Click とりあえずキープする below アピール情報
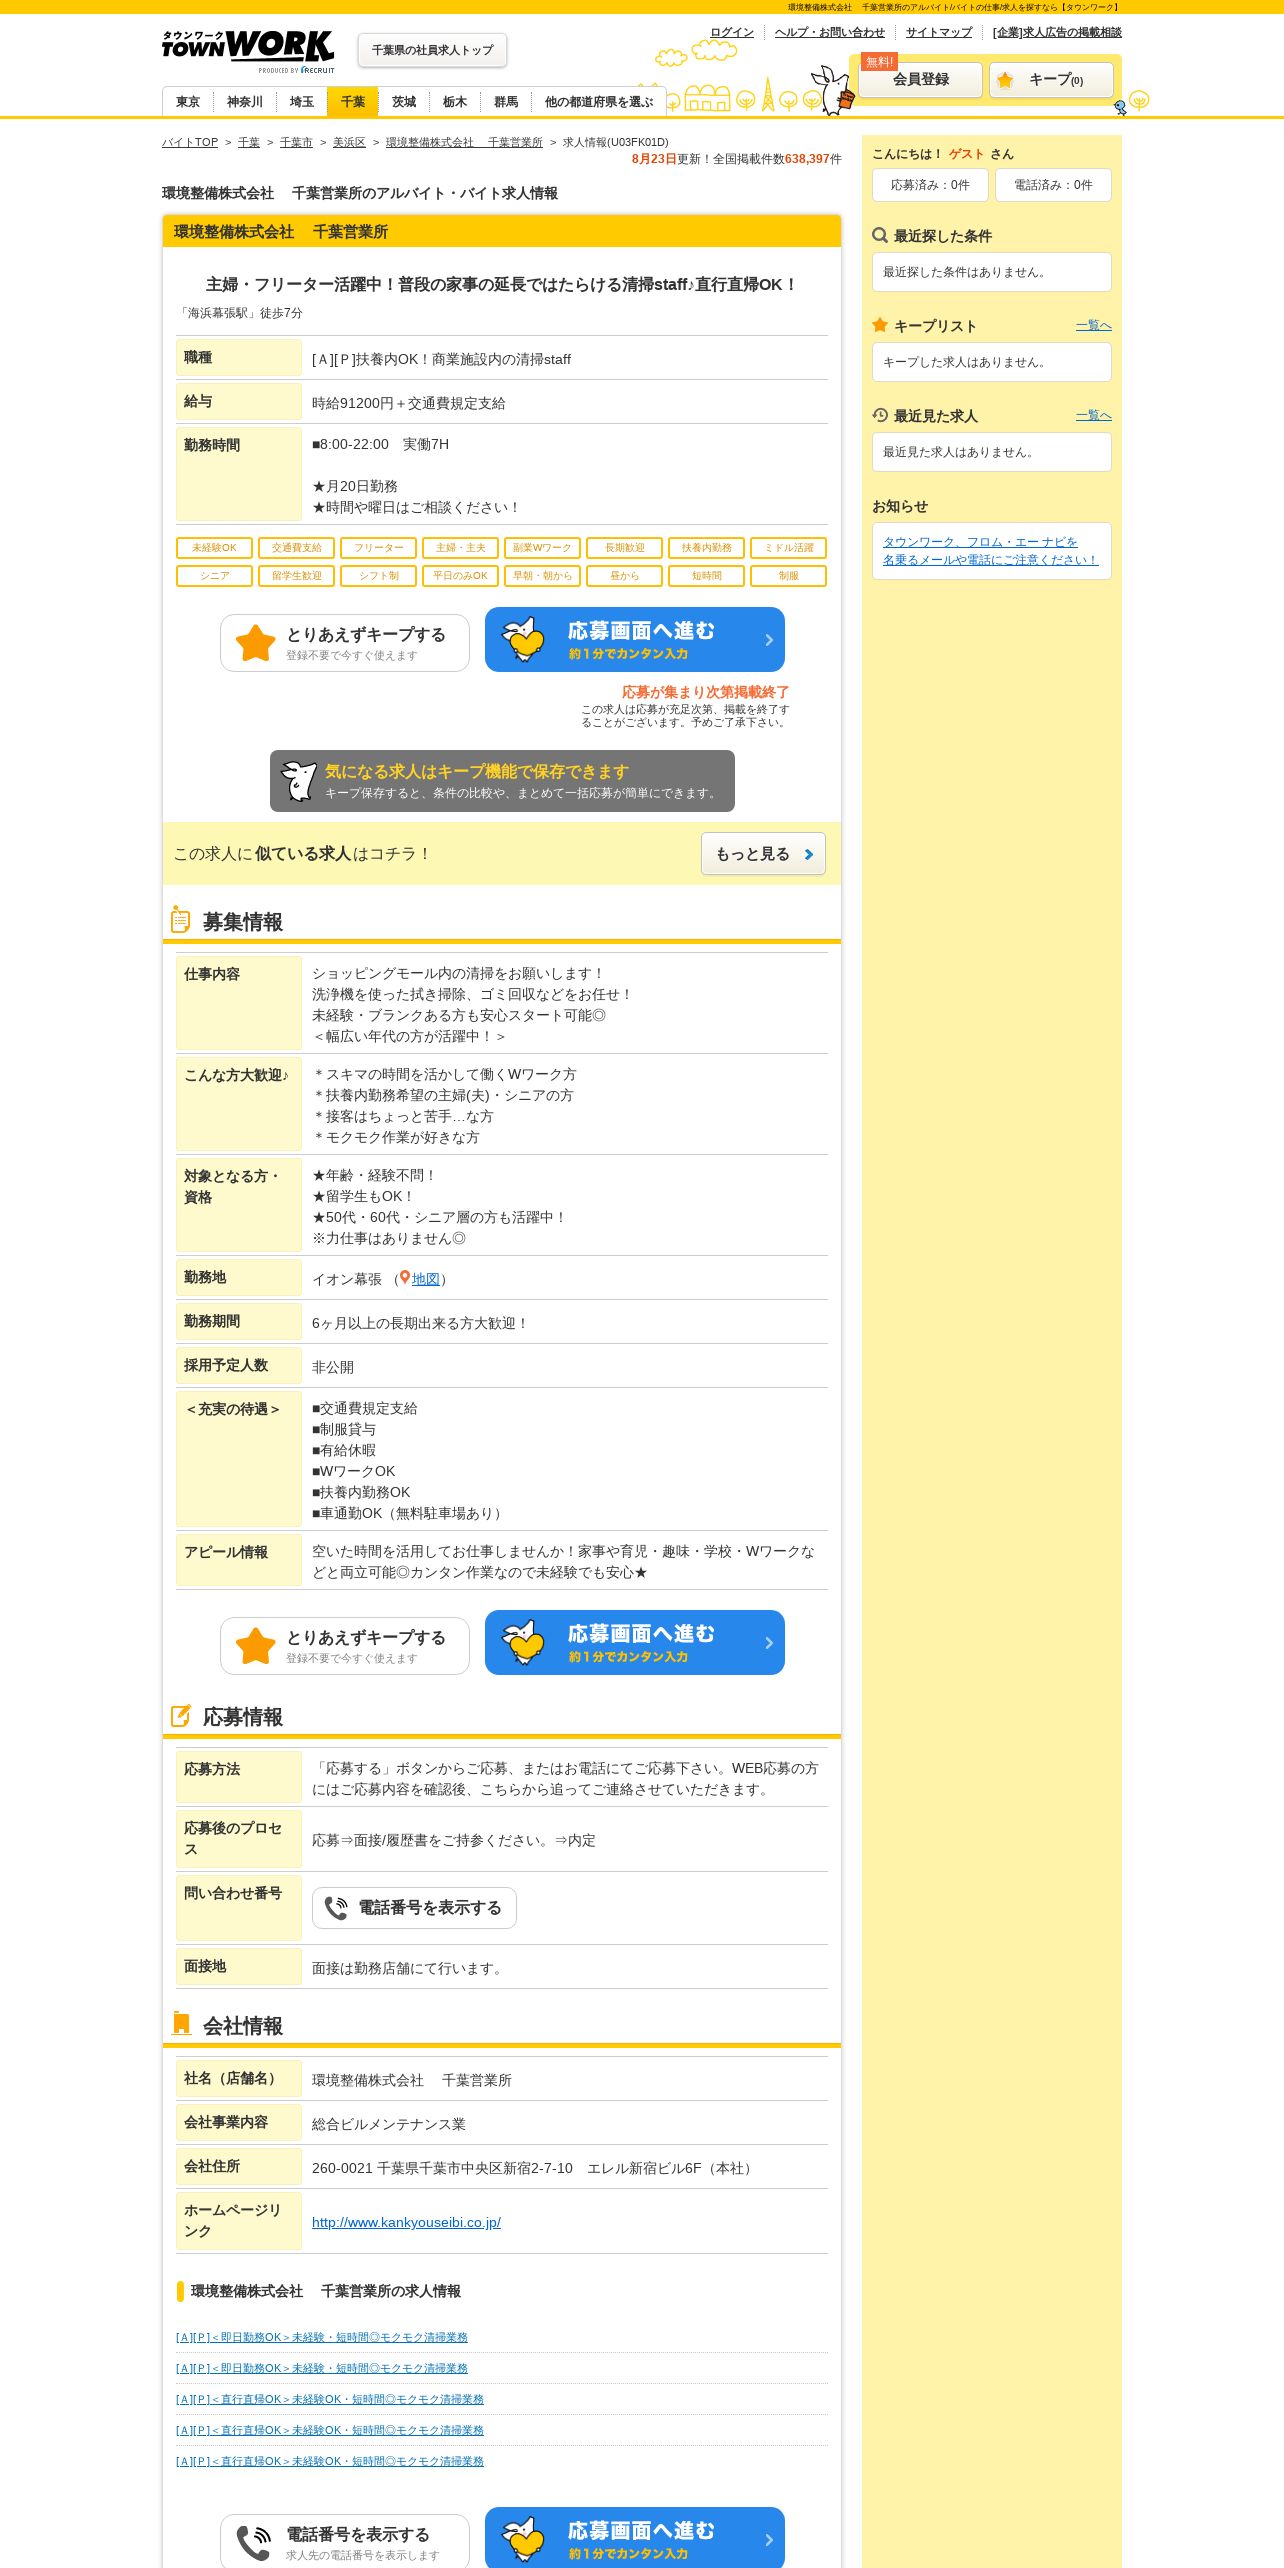The width and height of the screenshot is (1284, 2568). pyautogui.click(x=345, y=1645)
